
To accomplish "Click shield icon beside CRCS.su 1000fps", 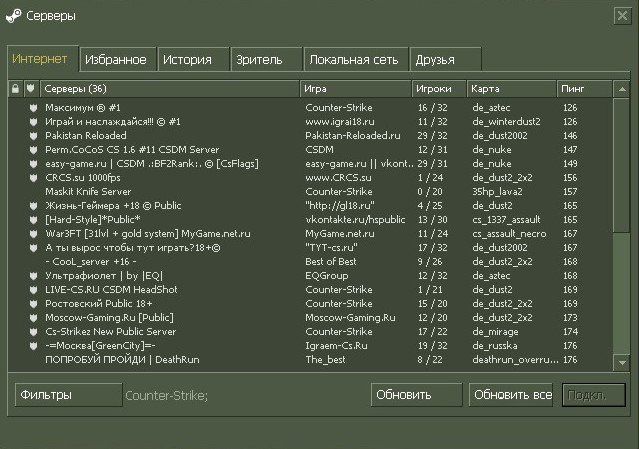I will point(33,178).
